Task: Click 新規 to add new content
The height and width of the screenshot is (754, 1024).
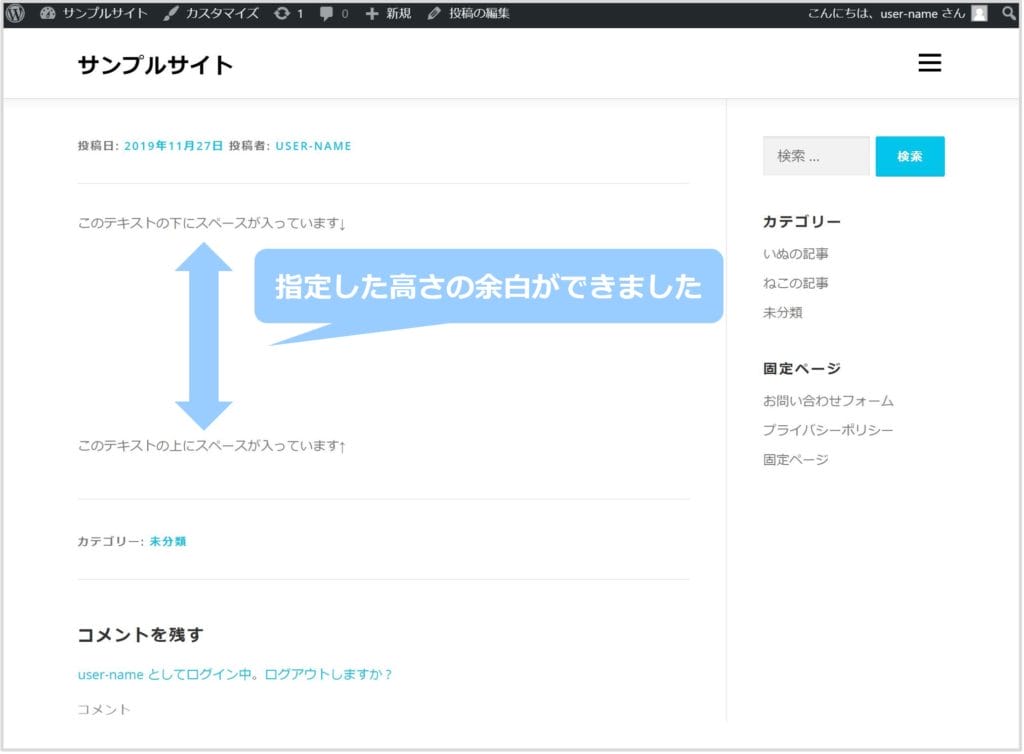Action: coord(388,14)
